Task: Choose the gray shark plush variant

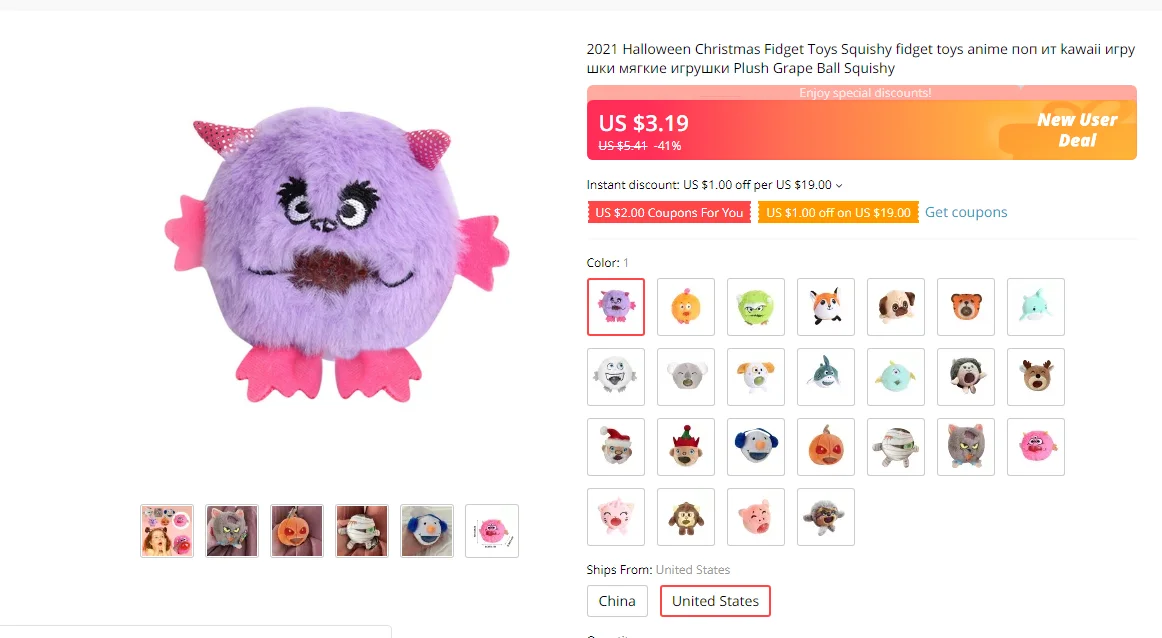Action: coord(826,377)
